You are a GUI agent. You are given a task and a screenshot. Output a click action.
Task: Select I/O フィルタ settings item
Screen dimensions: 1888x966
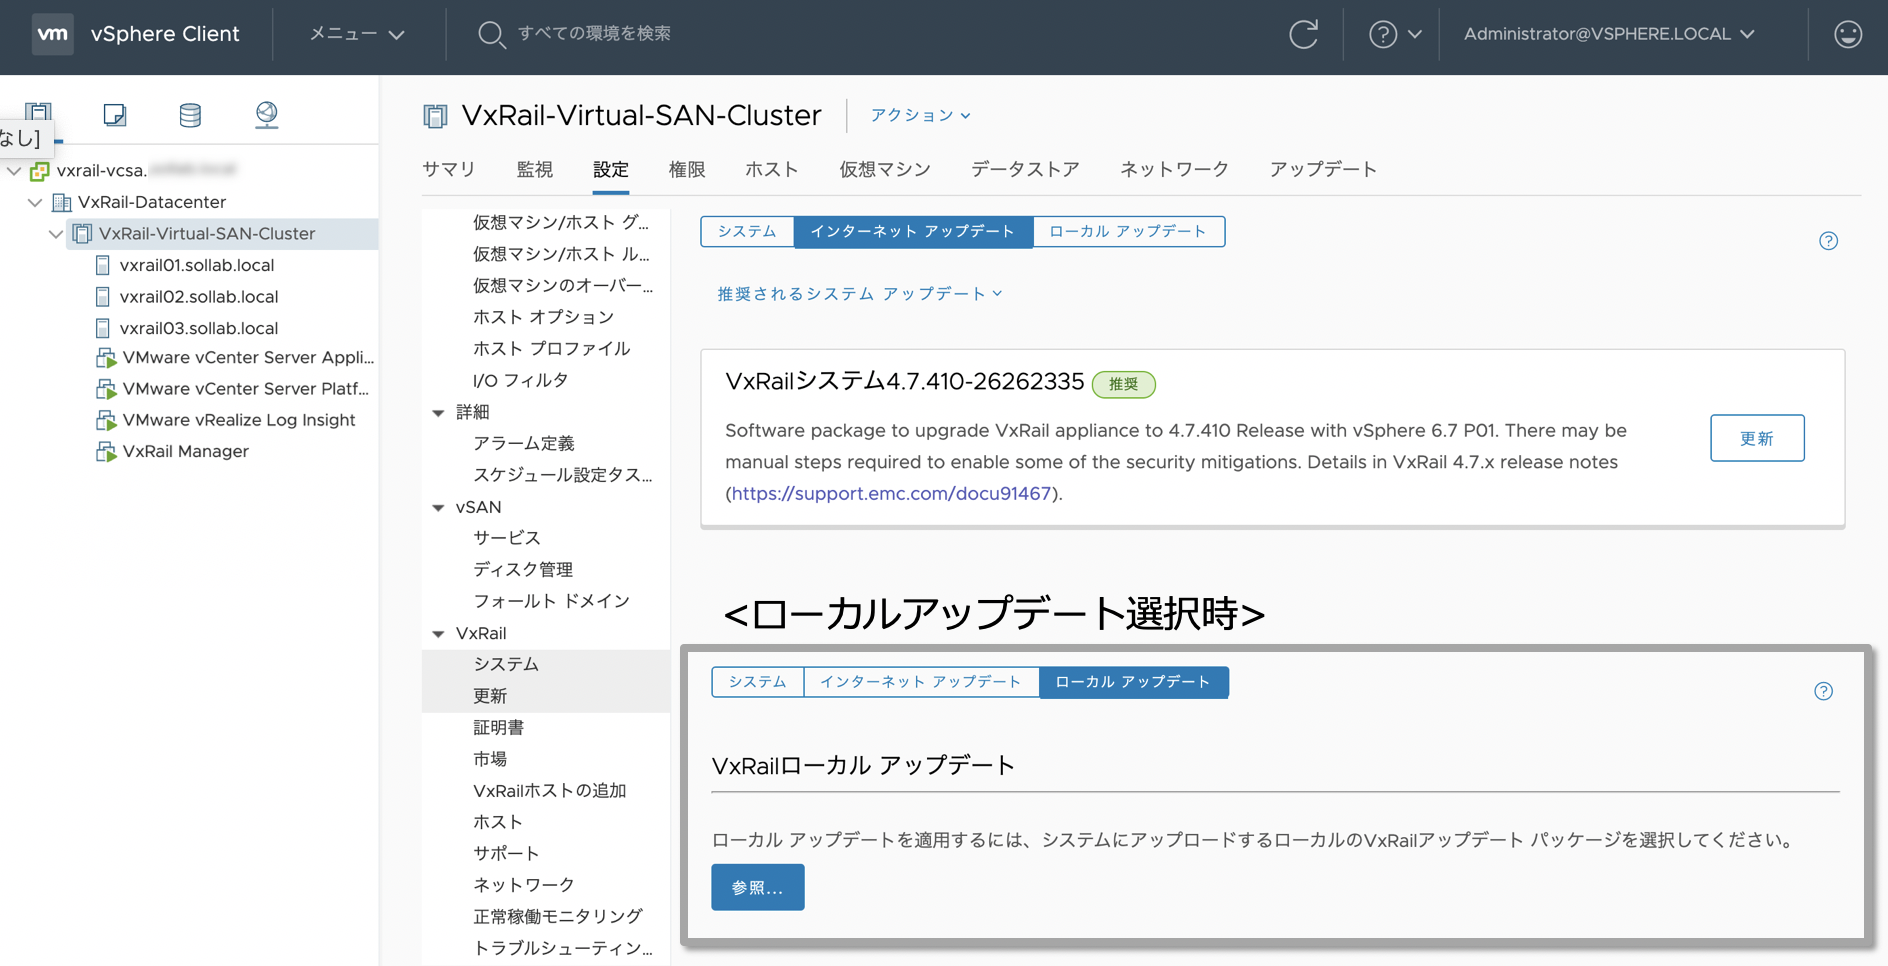(x=520, y=380)
